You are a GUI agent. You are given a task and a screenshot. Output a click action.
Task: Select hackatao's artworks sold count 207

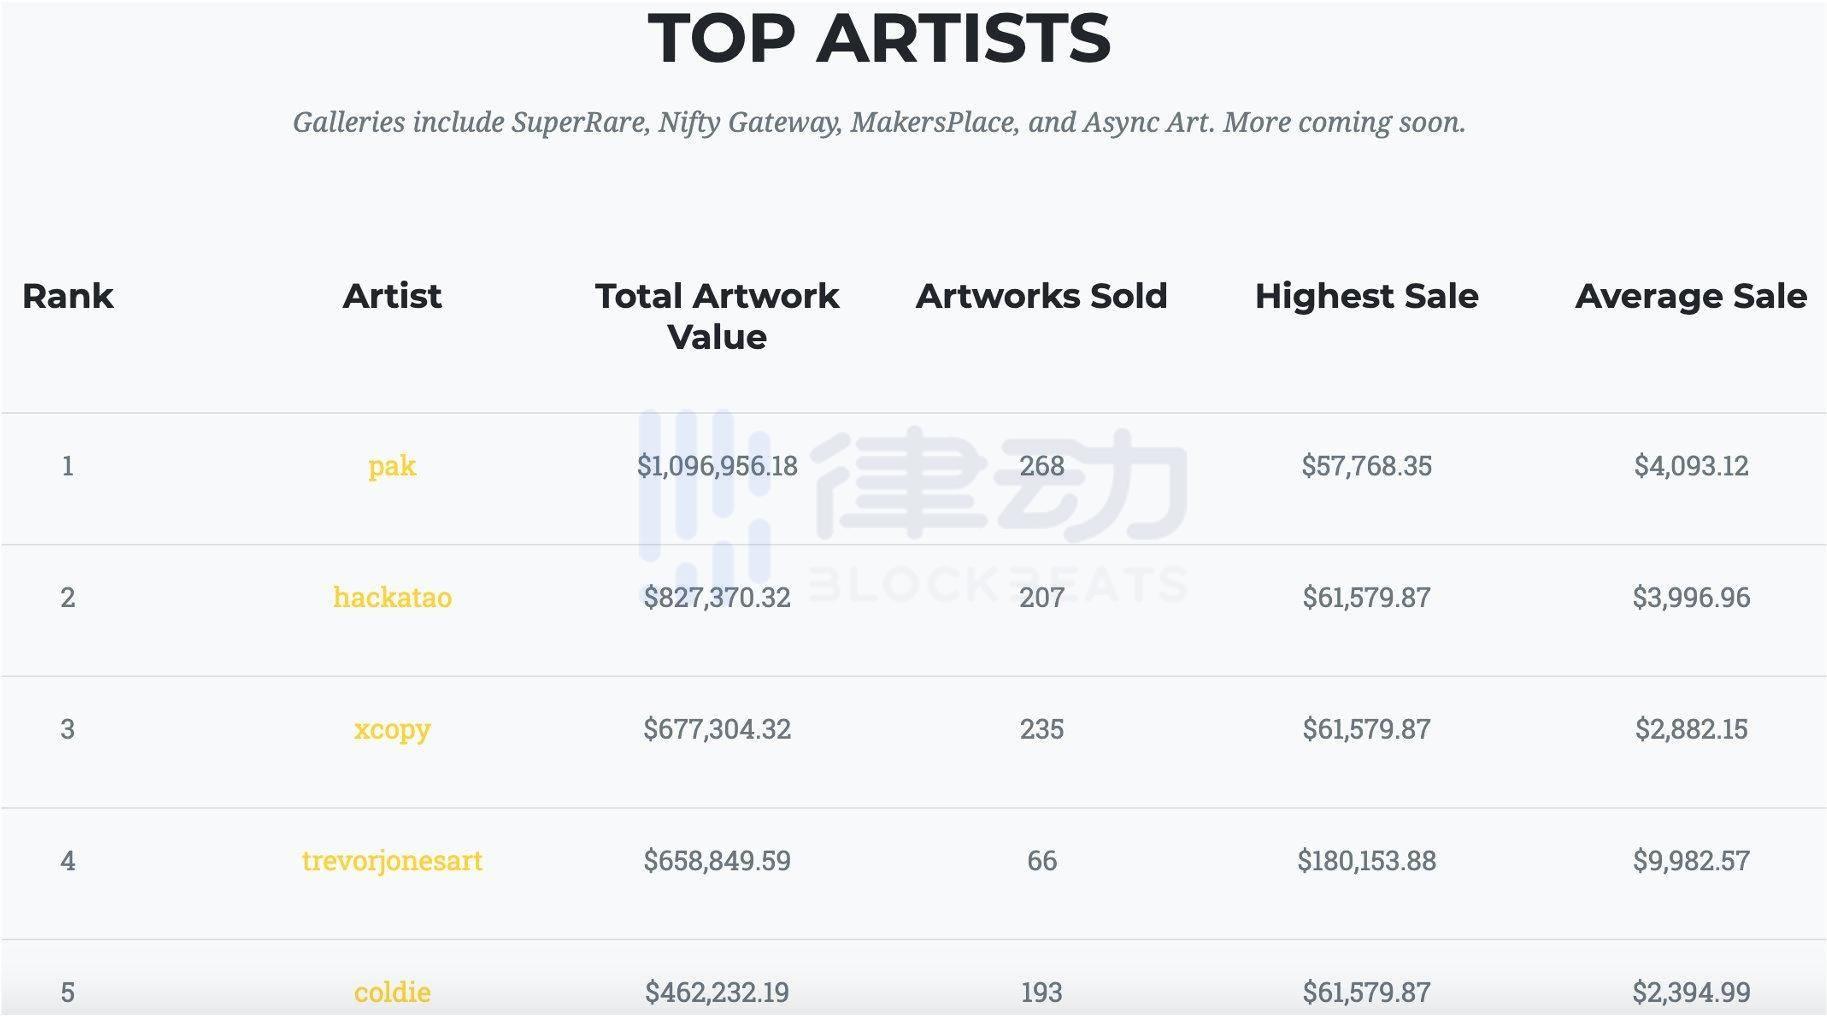pos(1042,597)
